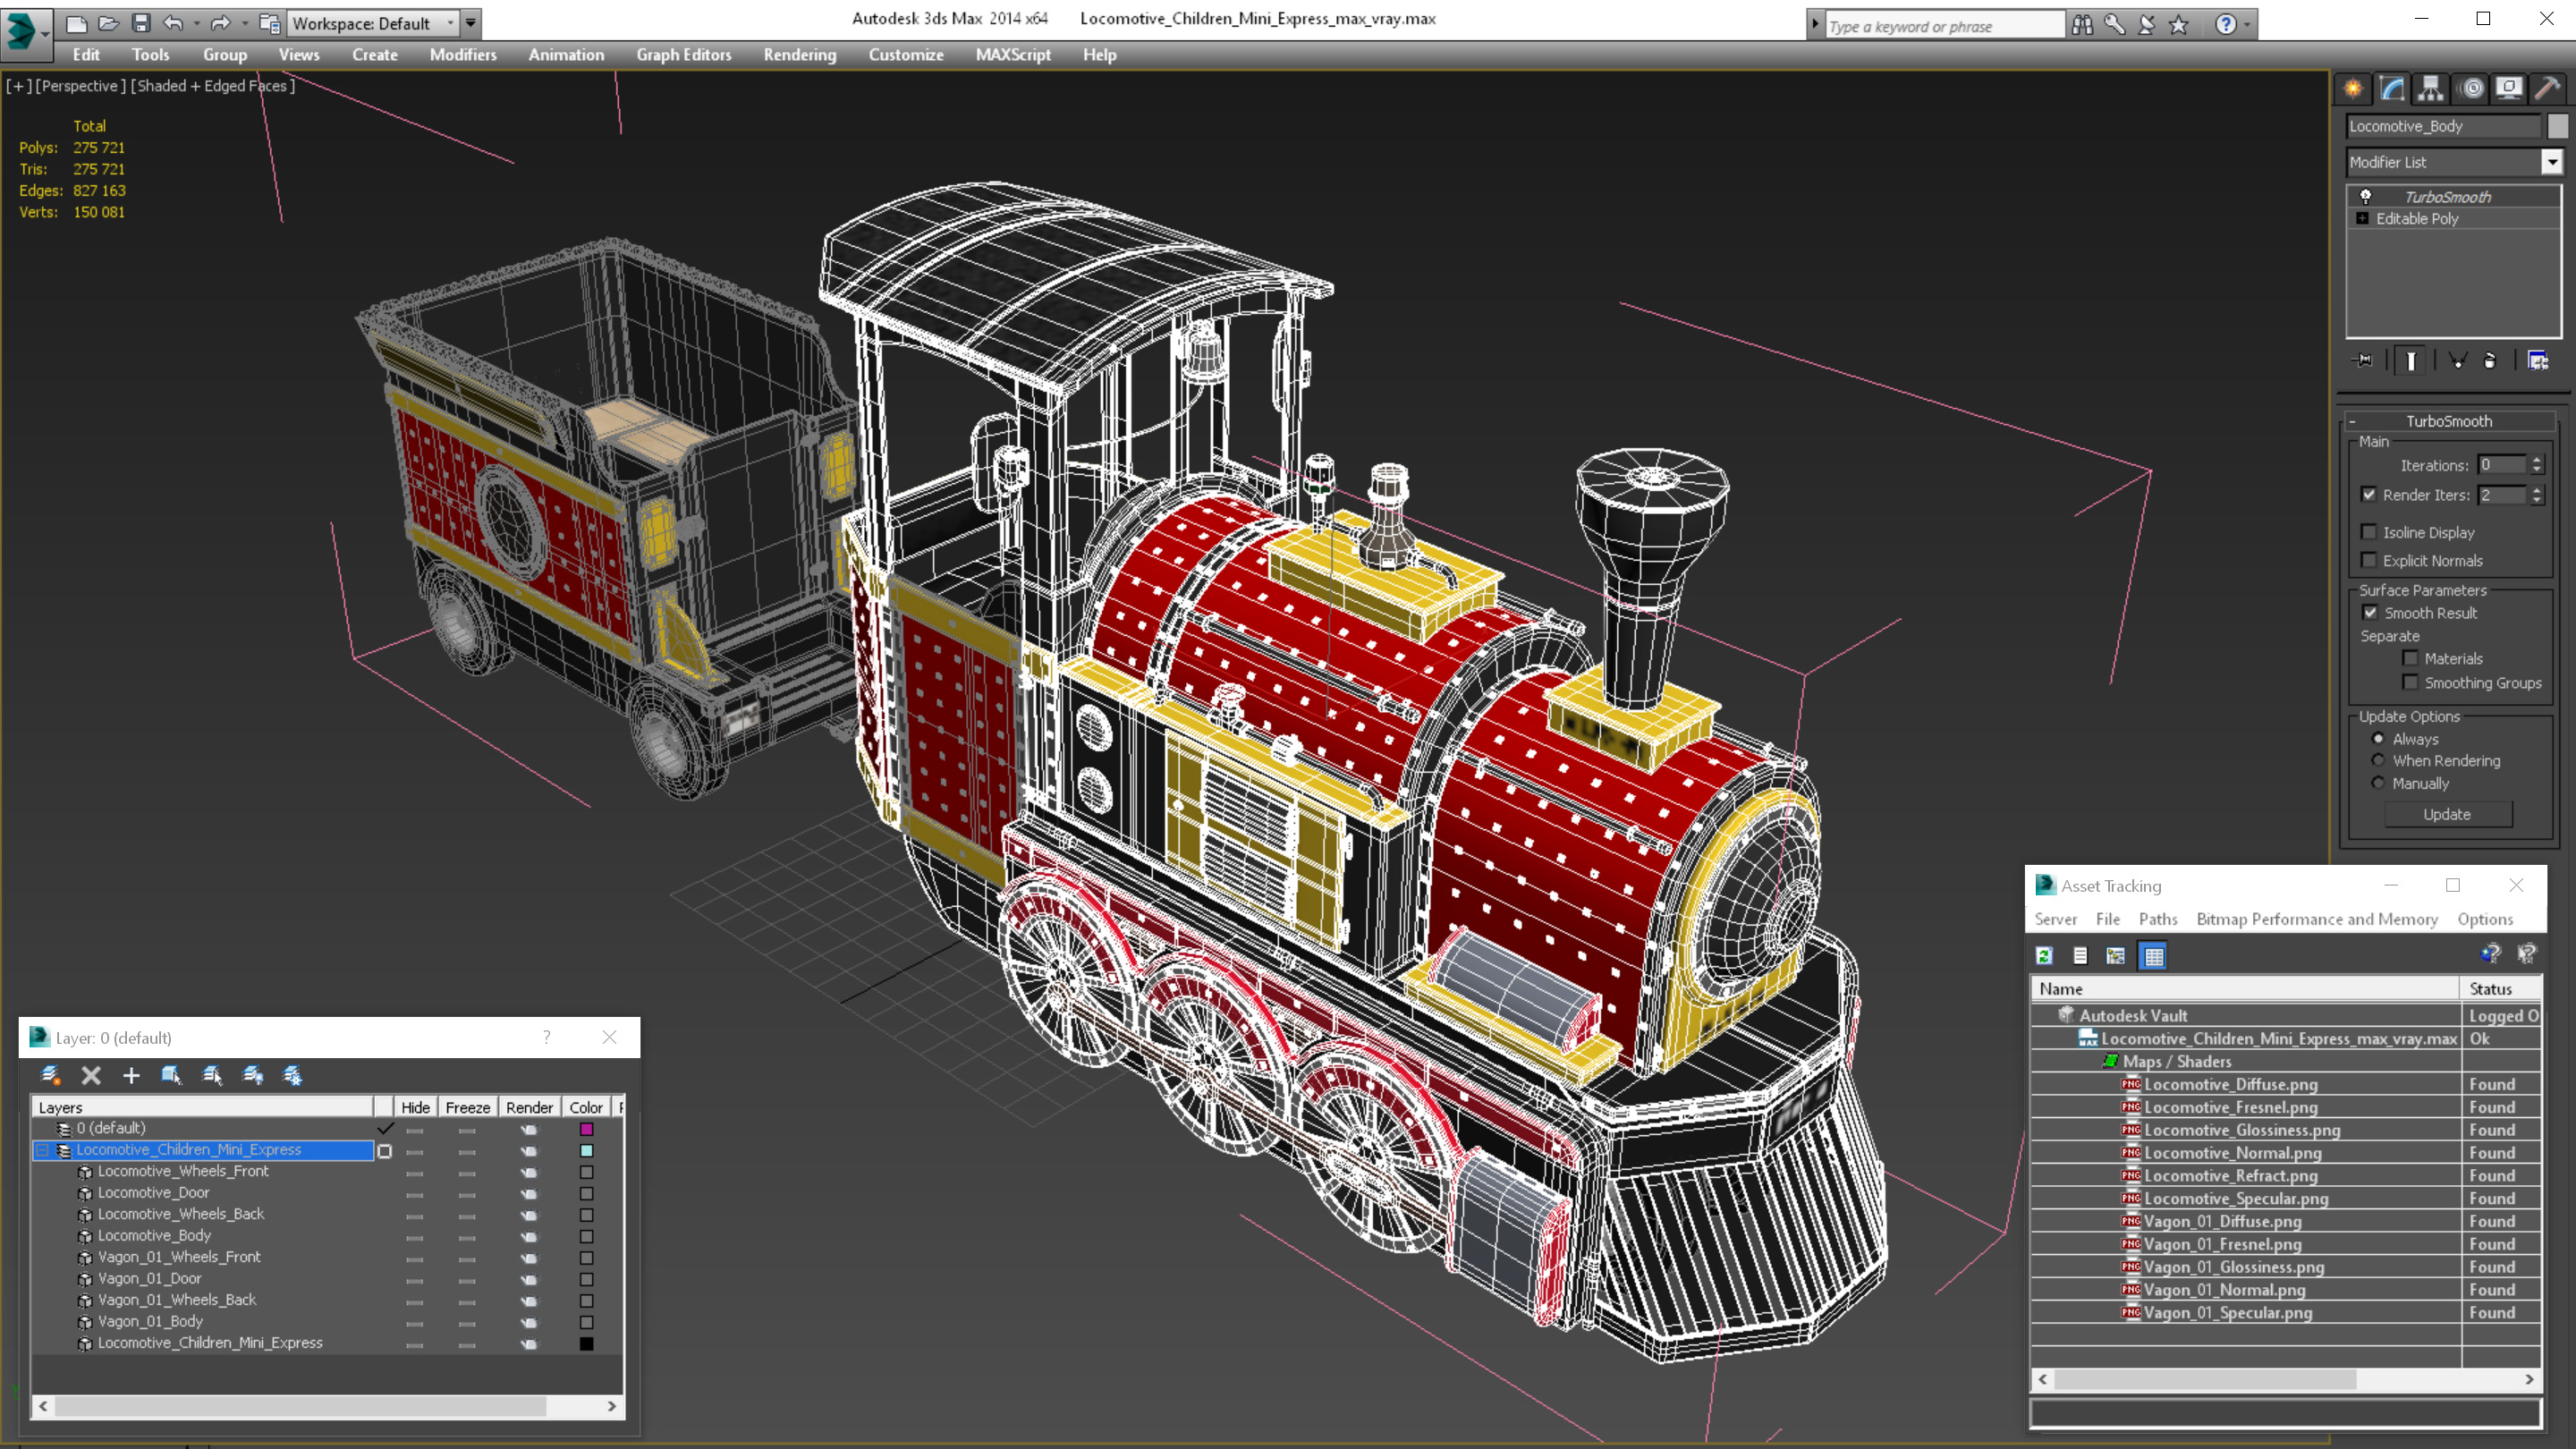Image resolution: width=2576 pixels, height=1449 pixels.
Task: Click Refresh icon in Asset Tracking
Action: click(2044, 956)
